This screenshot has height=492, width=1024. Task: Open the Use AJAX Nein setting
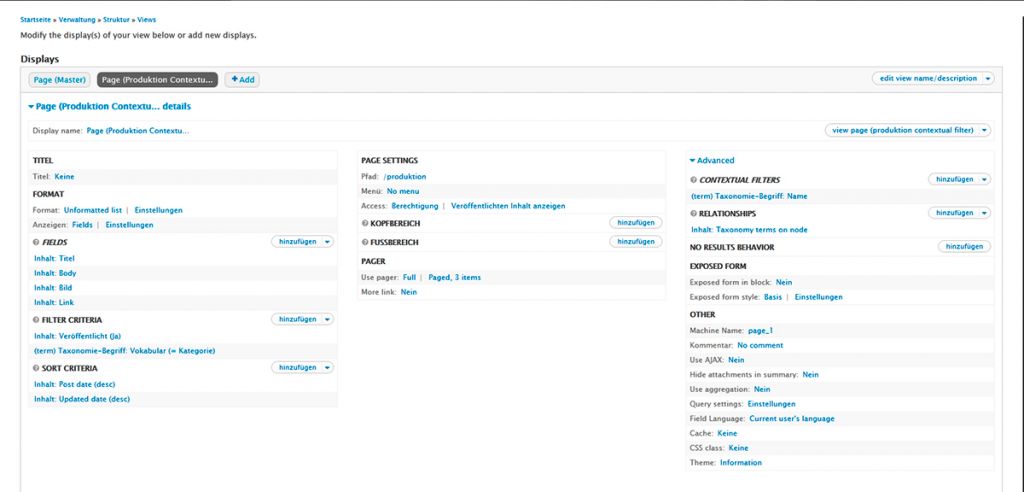[x=736, y=359]
